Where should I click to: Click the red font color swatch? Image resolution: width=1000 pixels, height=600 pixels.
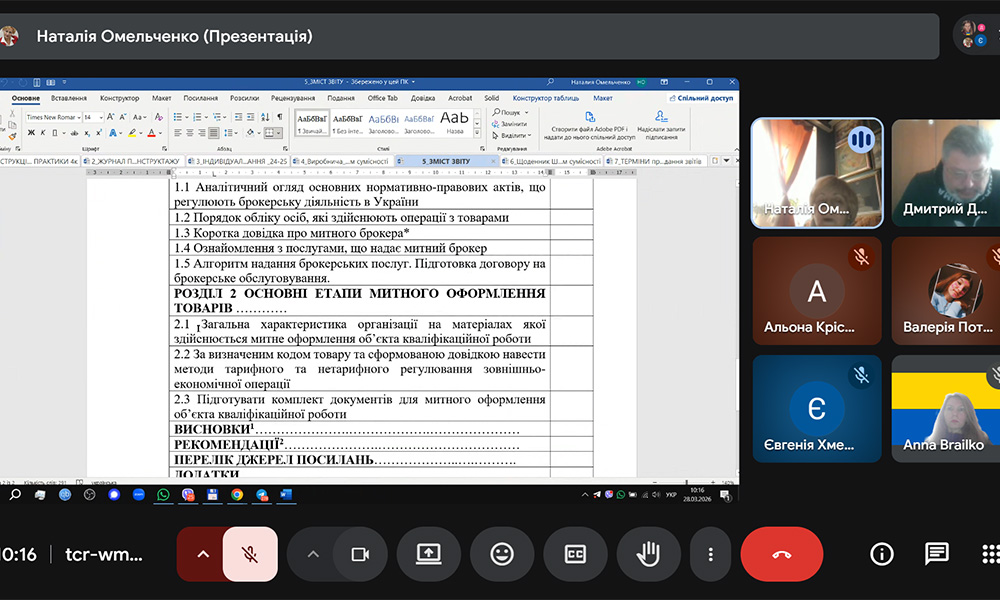pos(153,133)
